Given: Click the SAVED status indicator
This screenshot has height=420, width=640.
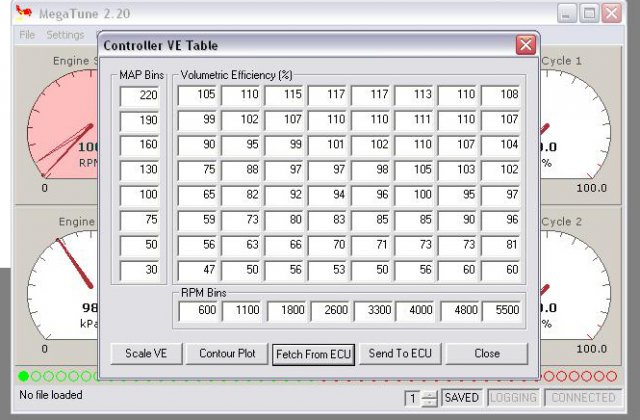Looking at the screenshot, I should tap(463, 398).
